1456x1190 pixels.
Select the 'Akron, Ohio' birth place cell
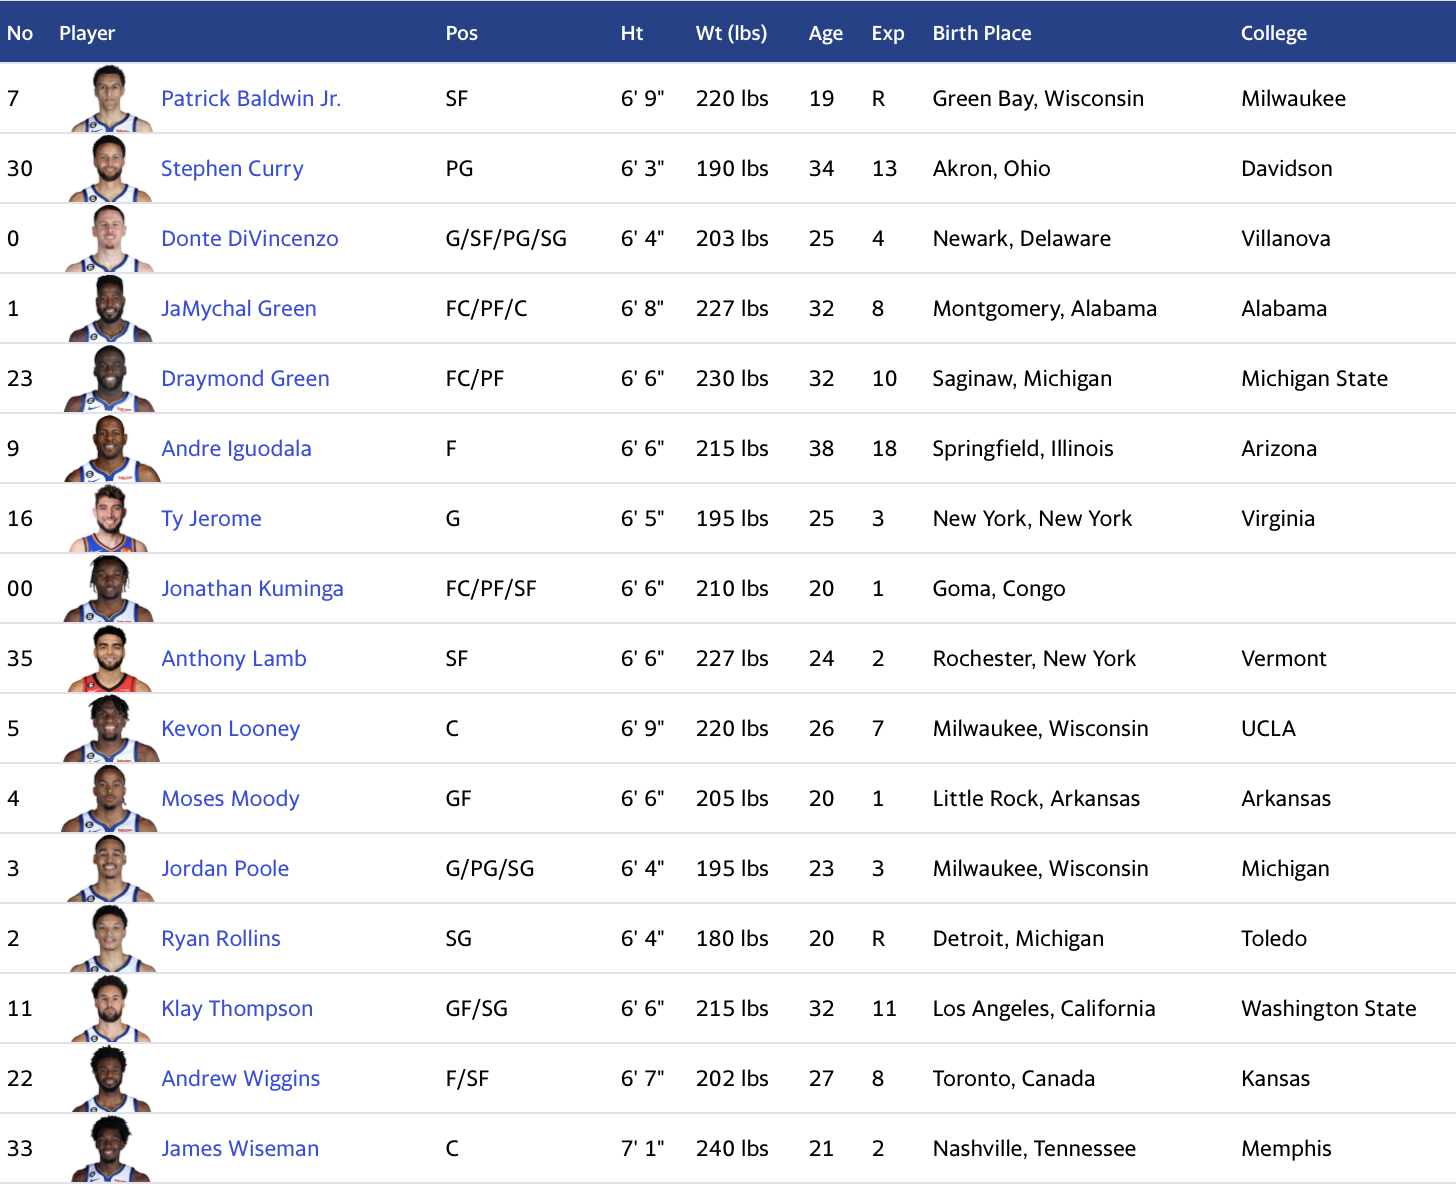pyautogui.click(x=992, y=168)
